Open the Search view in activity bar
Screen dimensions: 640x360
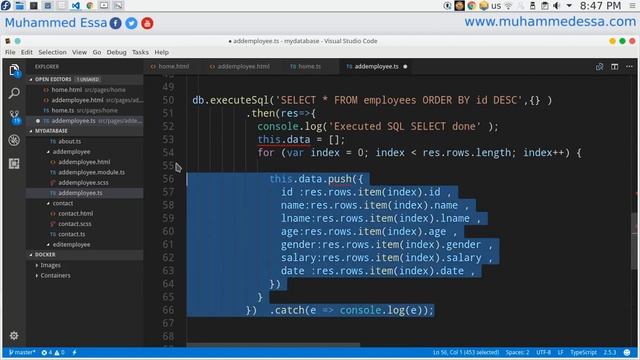(x=14, y=93)
